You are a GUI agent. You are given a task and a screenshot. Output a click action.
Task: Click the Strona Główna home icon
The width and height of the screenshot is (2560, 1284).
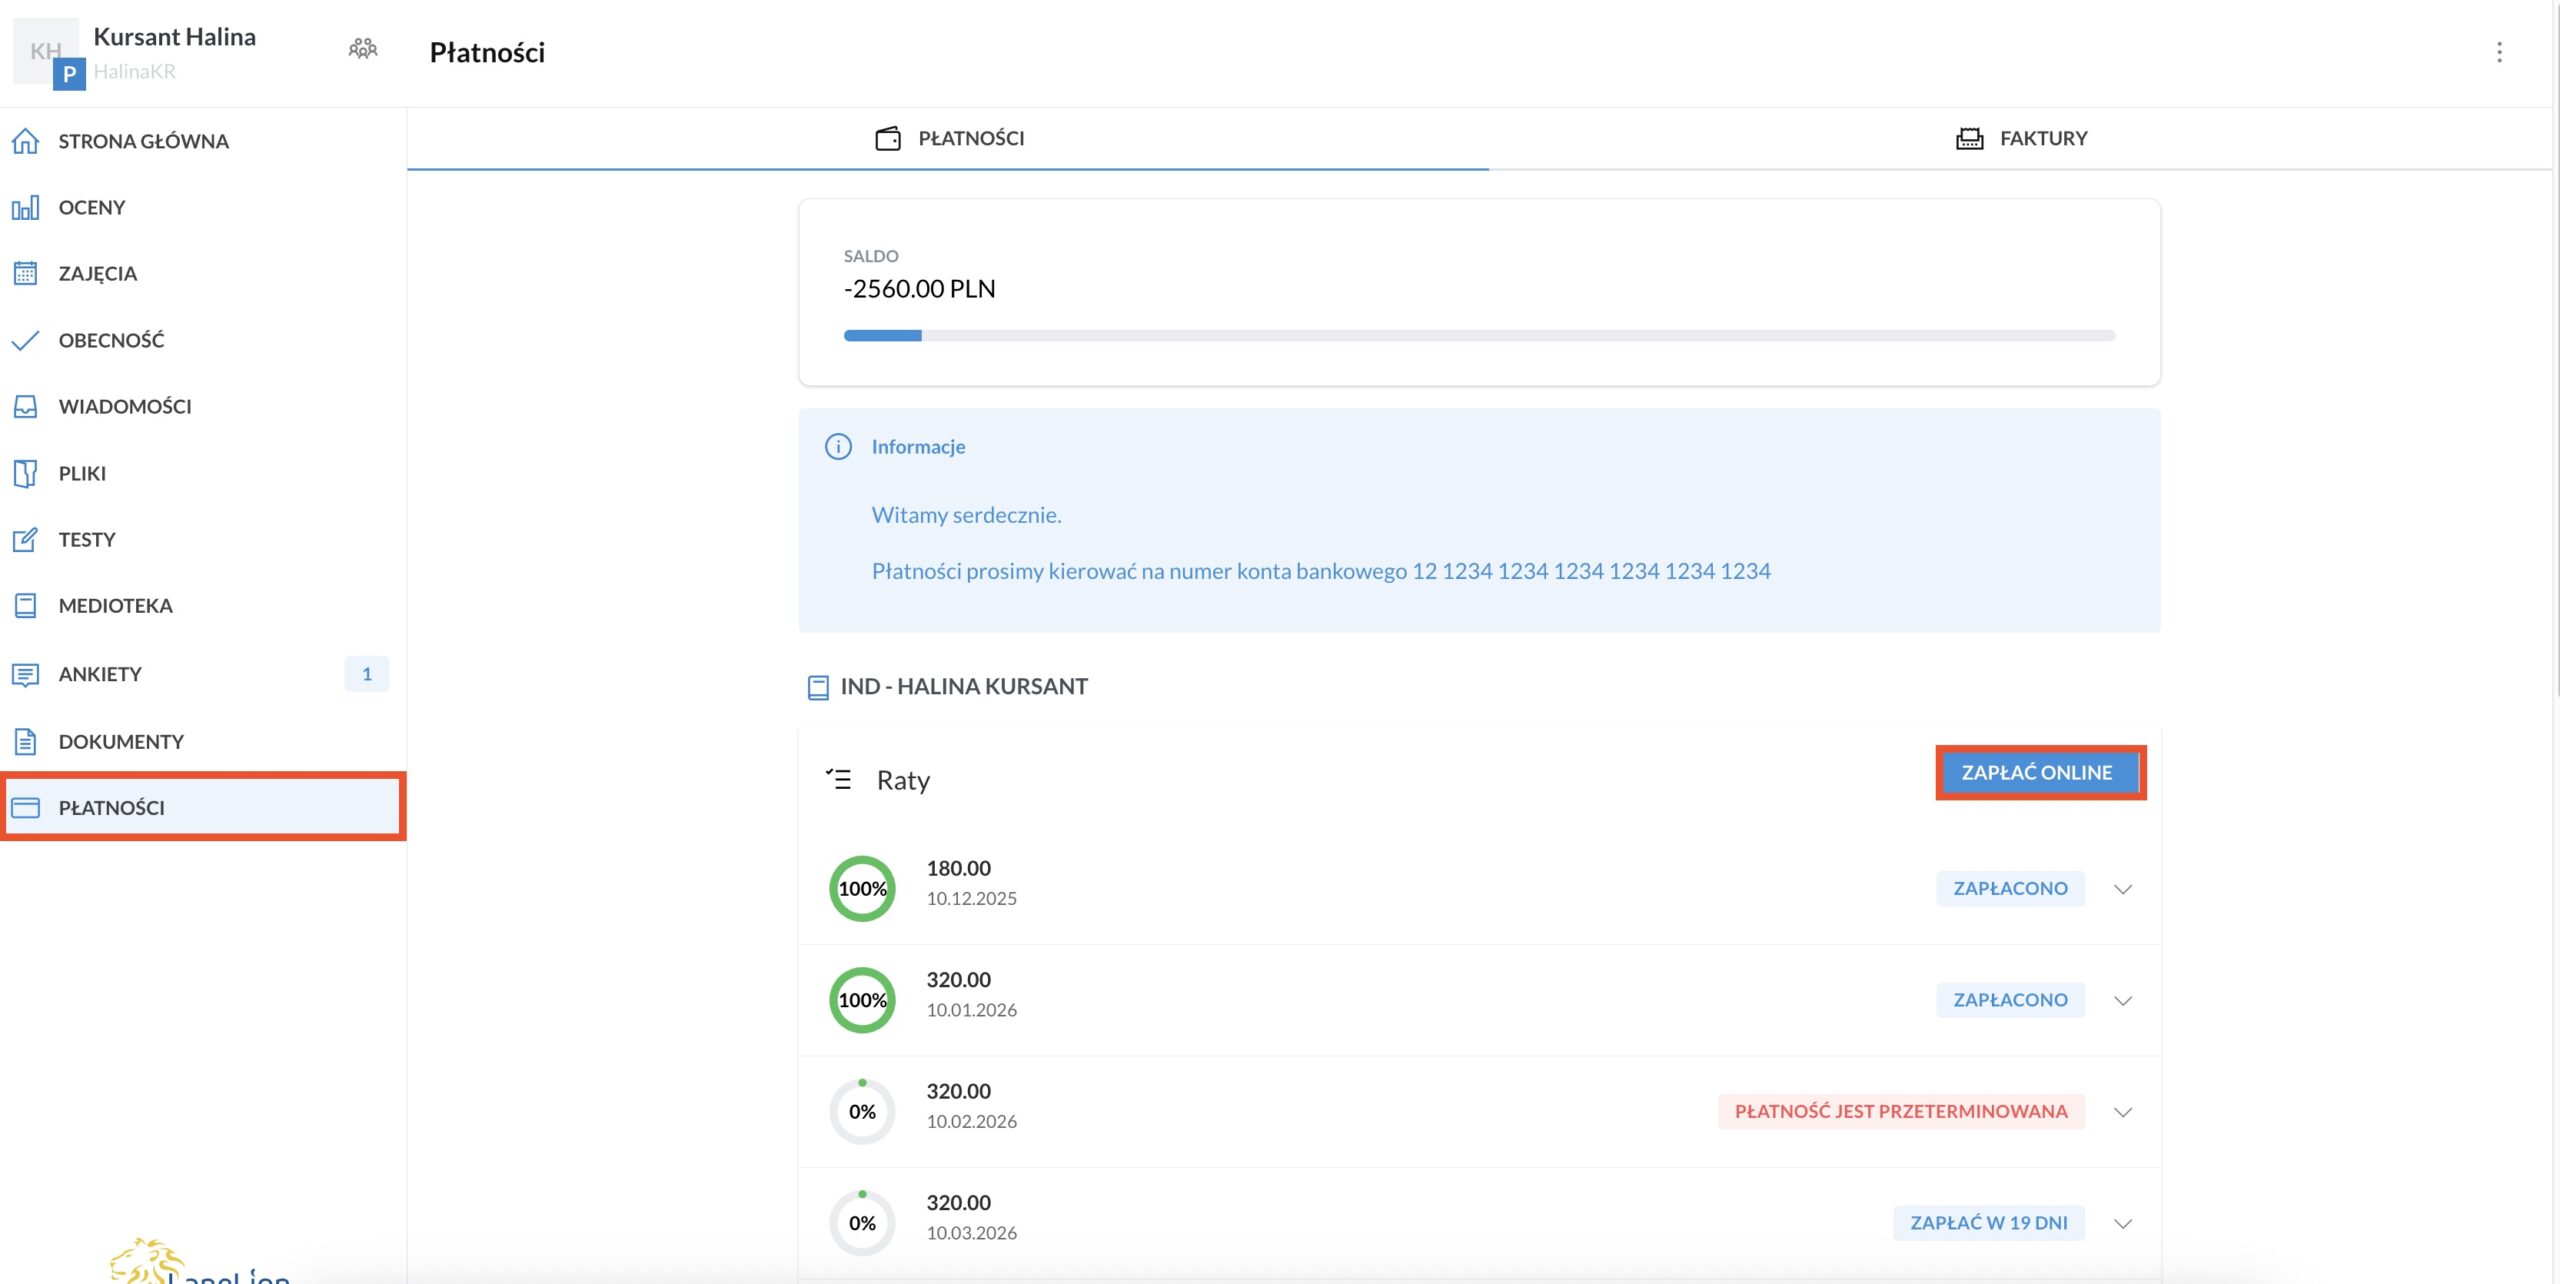click(25, 141)
